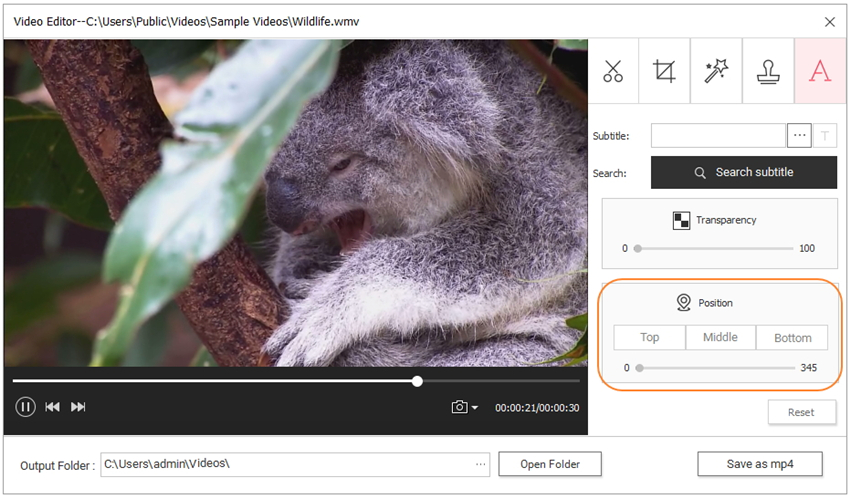Open the Trim scissors tool tab
Screen dimensions: 850x498
613,71
